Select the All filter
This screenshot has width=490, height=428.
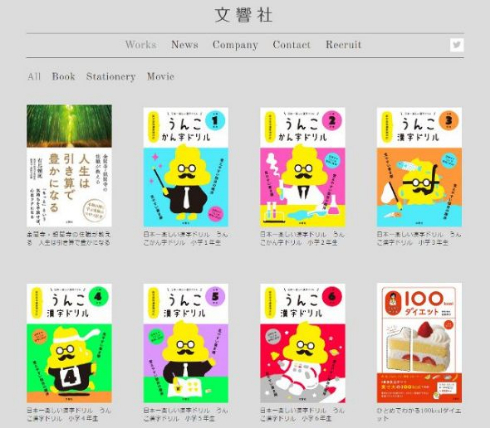tap(34, 76)
